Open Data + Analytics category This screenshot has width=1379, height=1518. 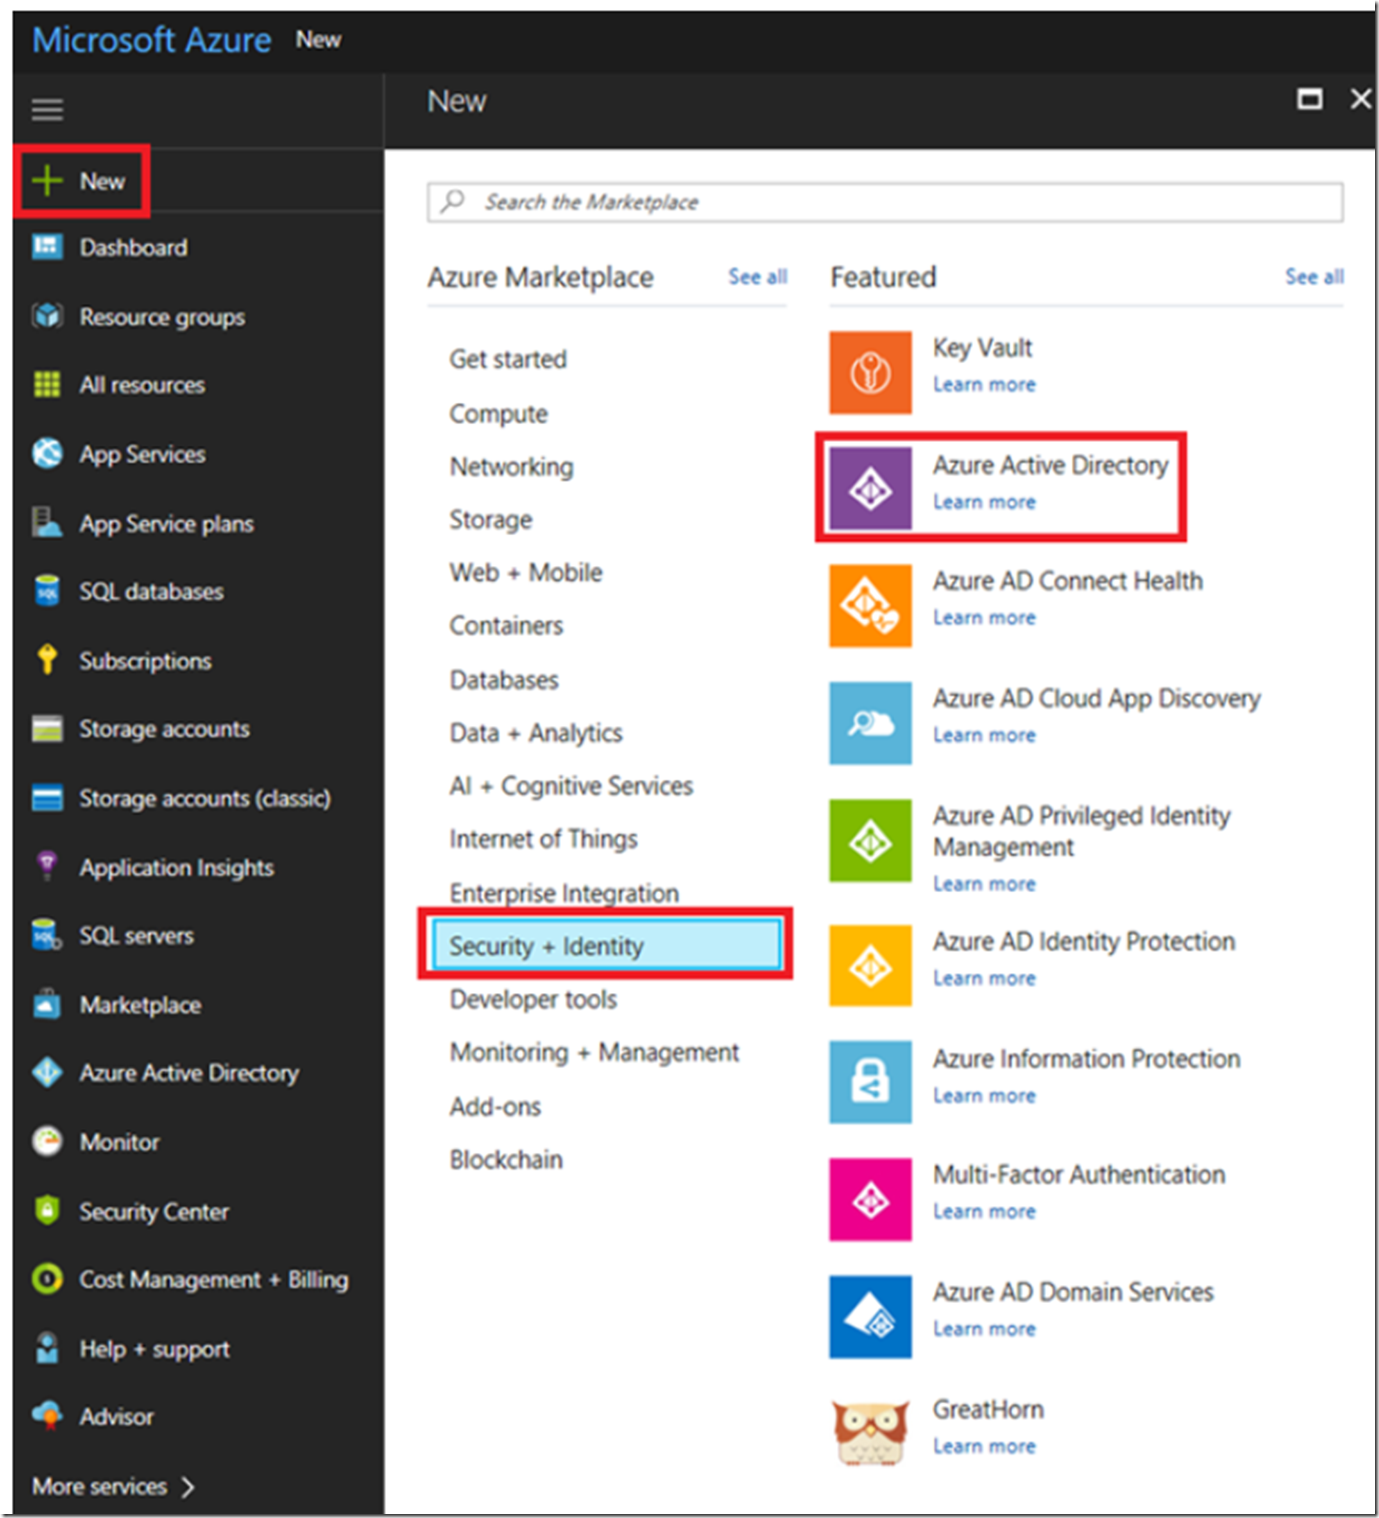(536, 733)
